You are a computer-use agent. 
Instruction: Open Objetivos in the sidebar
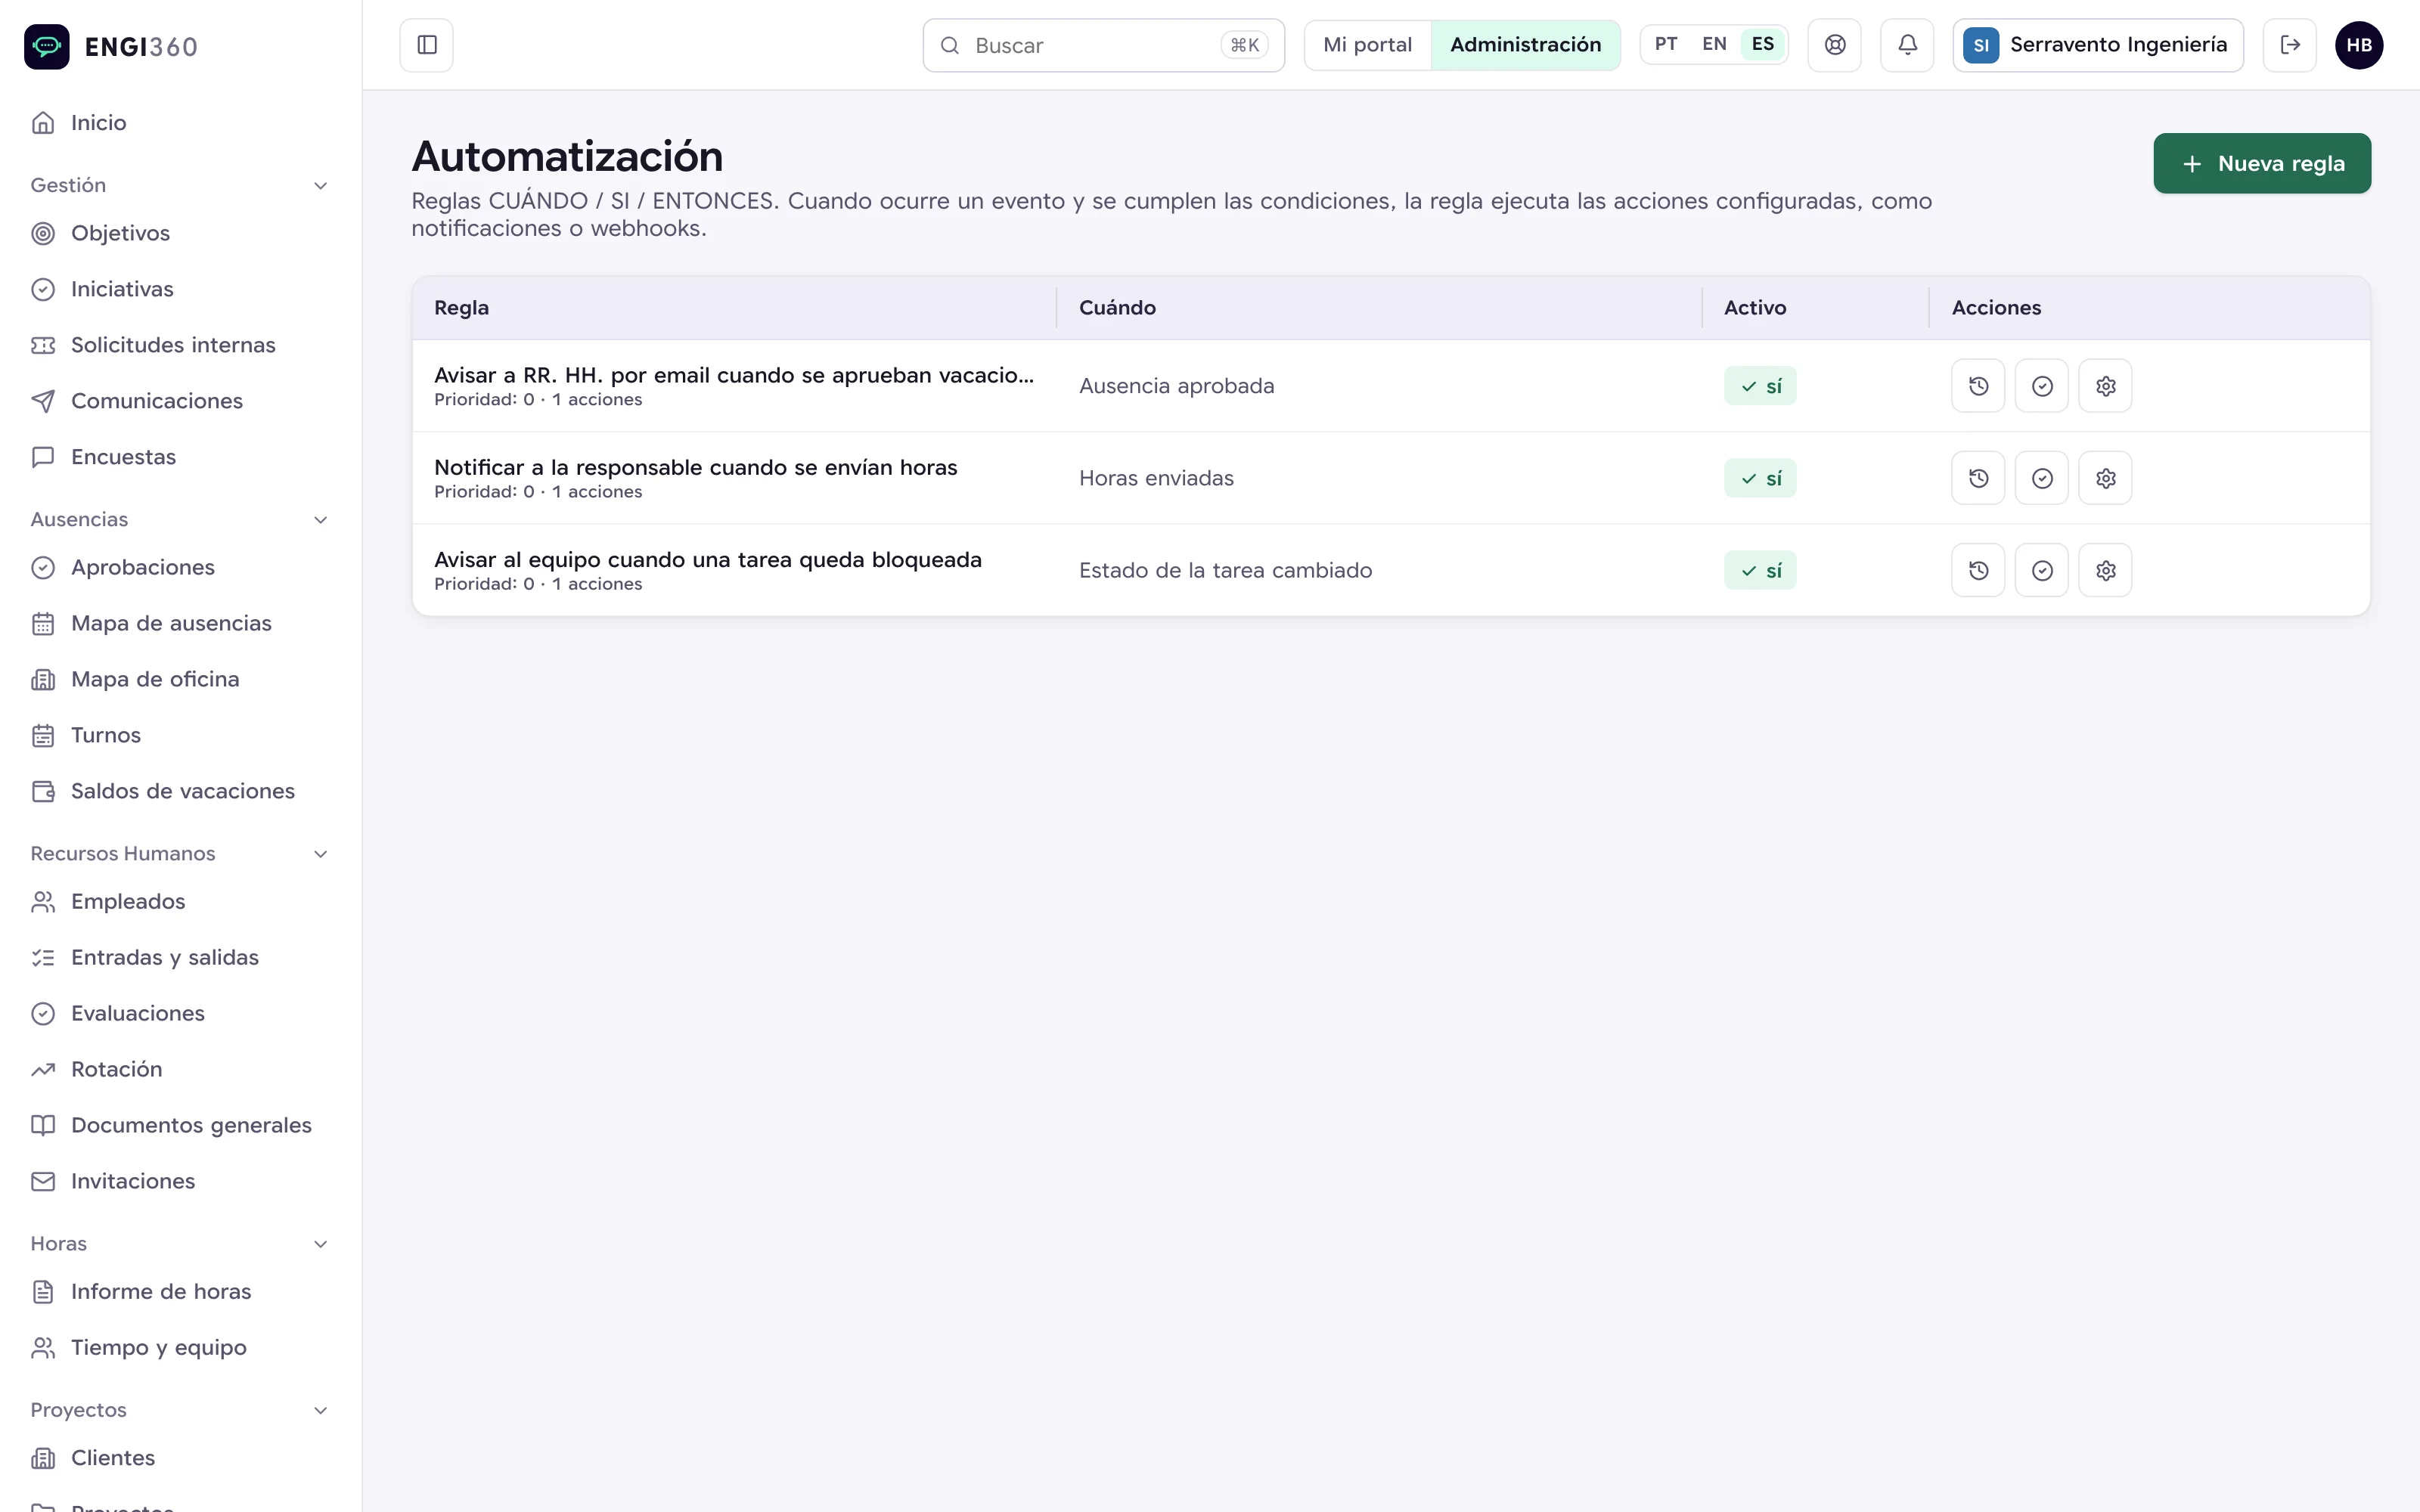[180, 233]
